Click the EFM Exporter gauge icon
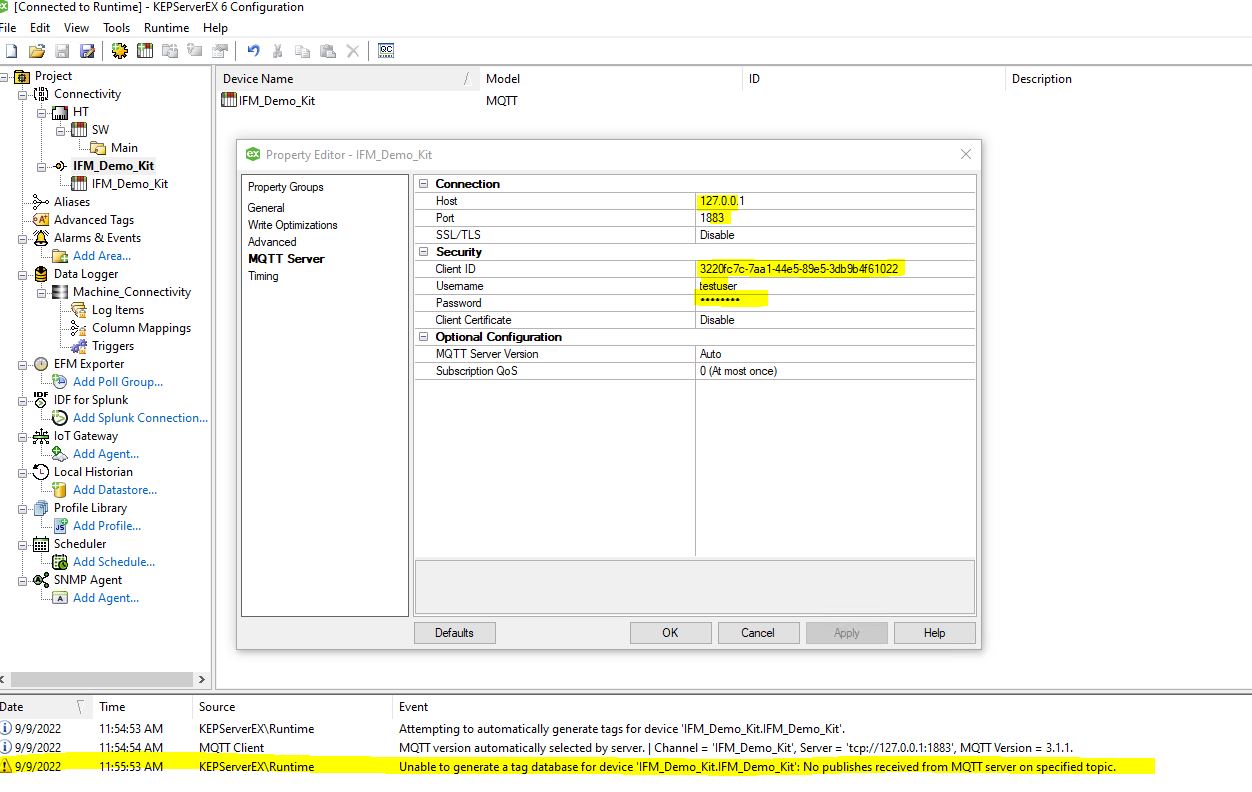The image size is (1252, 792). tap(41, 364)
